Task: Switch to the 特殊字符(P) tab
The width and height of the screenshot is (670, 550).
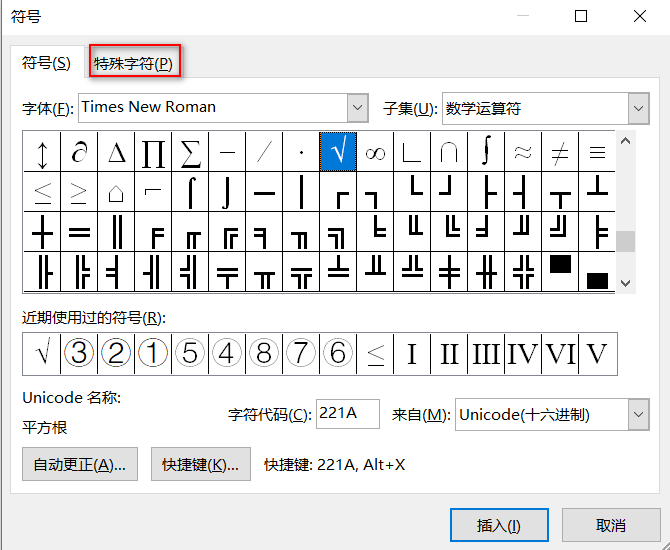Action: [x=133, y=64]
